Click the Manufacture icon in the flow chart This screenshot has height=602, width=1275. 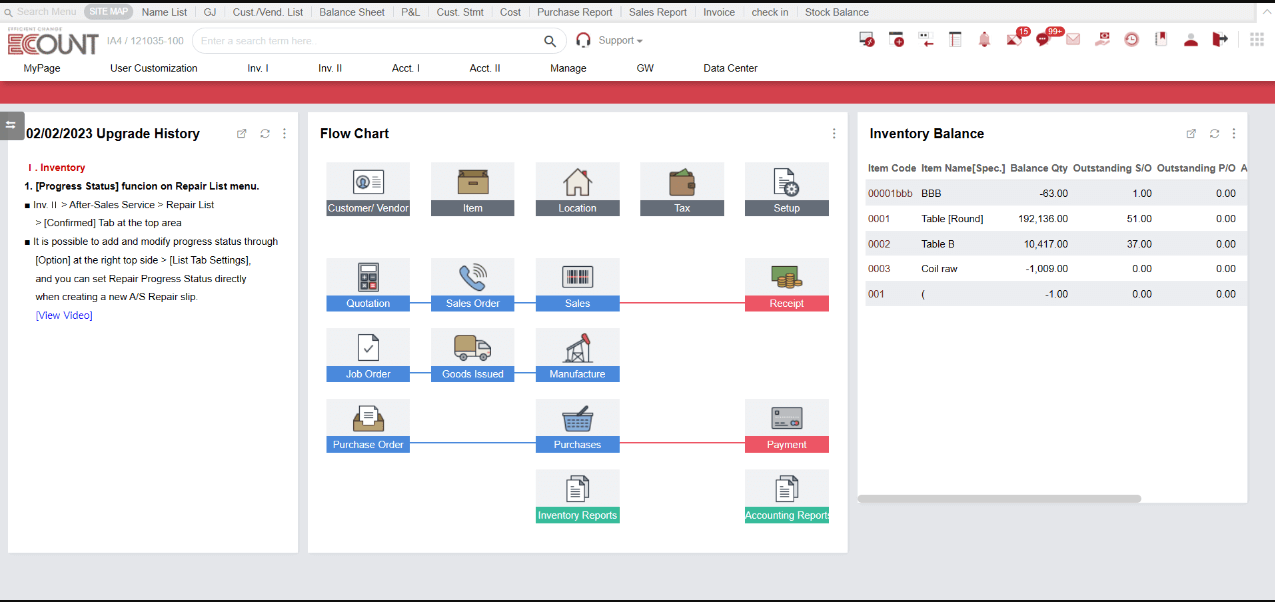point(577,354)
